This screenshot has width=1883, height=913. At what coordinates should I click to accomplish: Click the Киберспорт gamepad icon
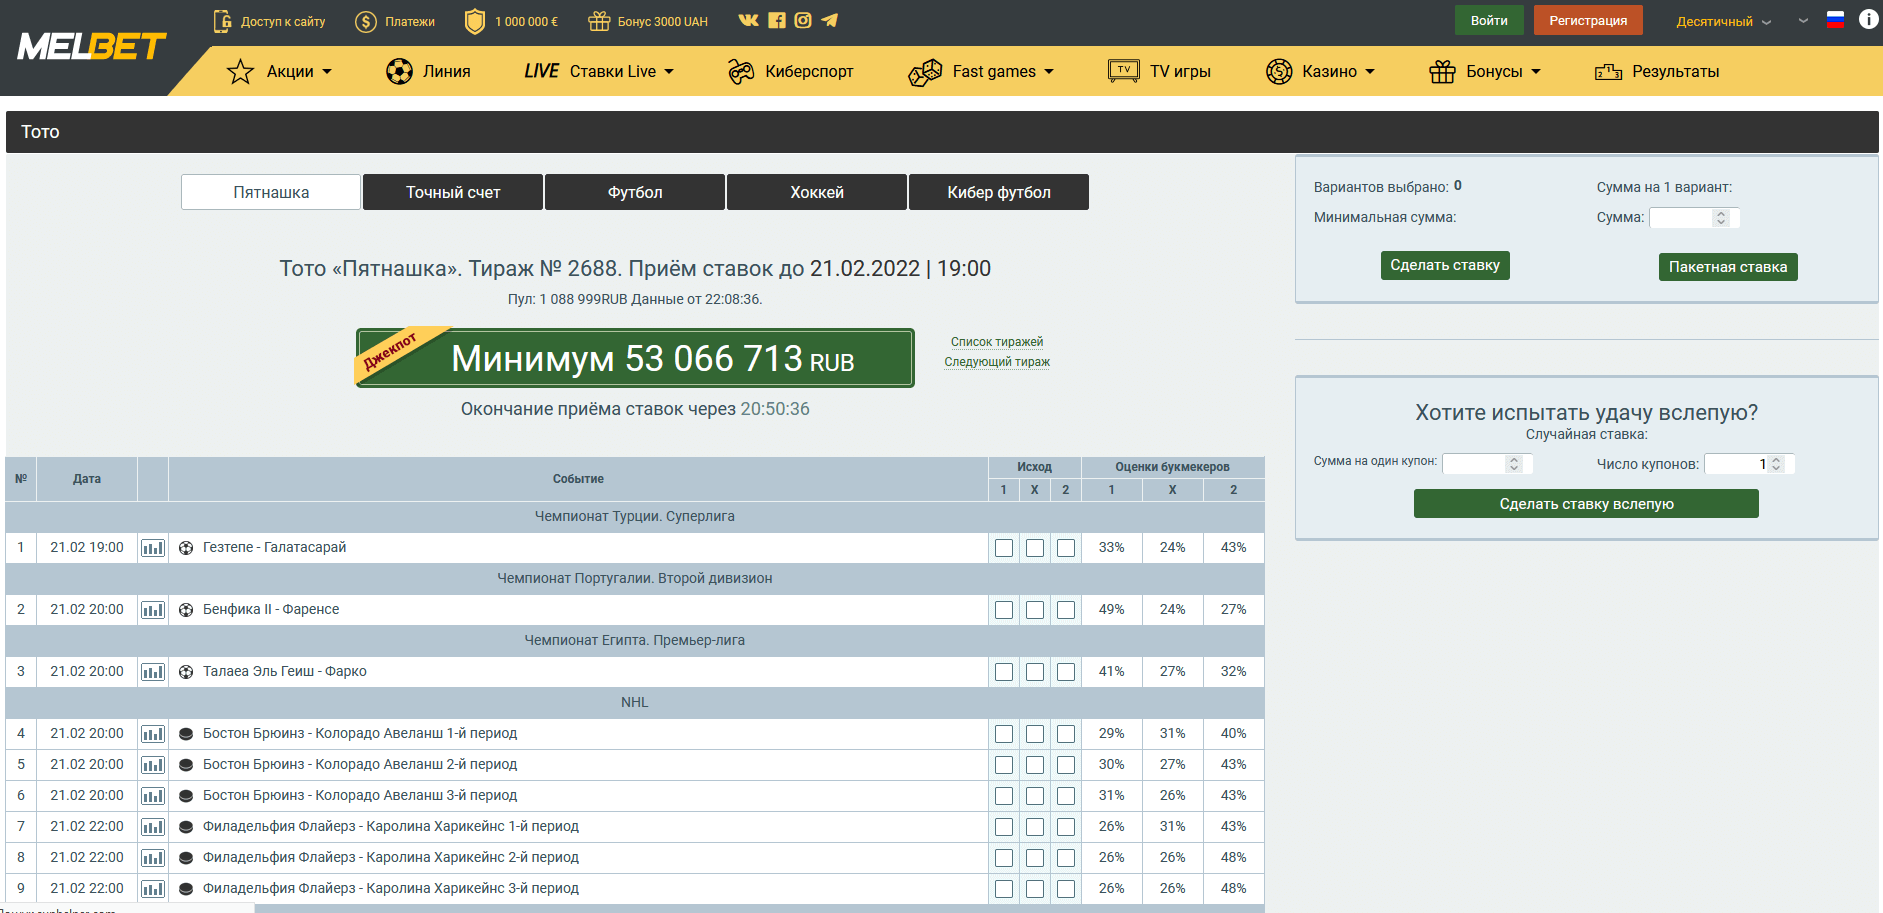click(741, 72)
